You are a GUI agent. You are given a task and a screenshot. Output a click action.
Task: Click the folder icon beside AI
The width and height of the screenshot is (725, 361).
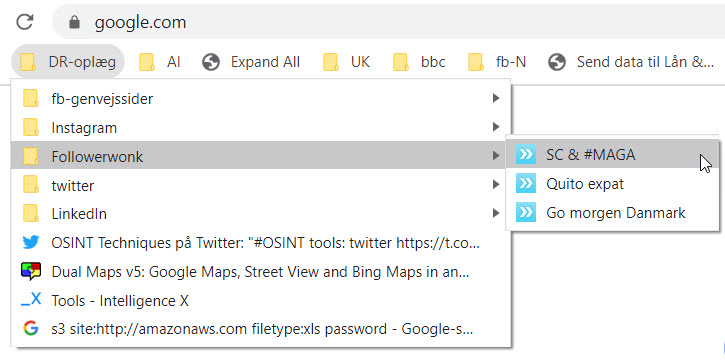147,62
